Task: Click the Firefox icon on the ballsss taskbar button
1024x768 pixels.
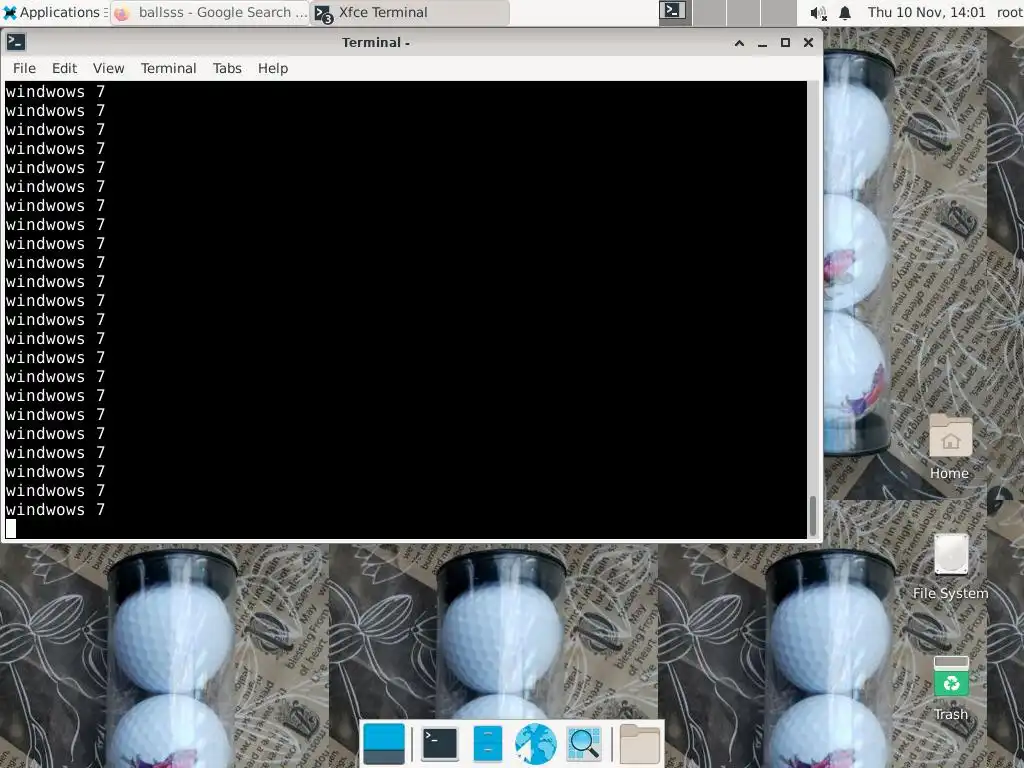Action: [122, 13]
